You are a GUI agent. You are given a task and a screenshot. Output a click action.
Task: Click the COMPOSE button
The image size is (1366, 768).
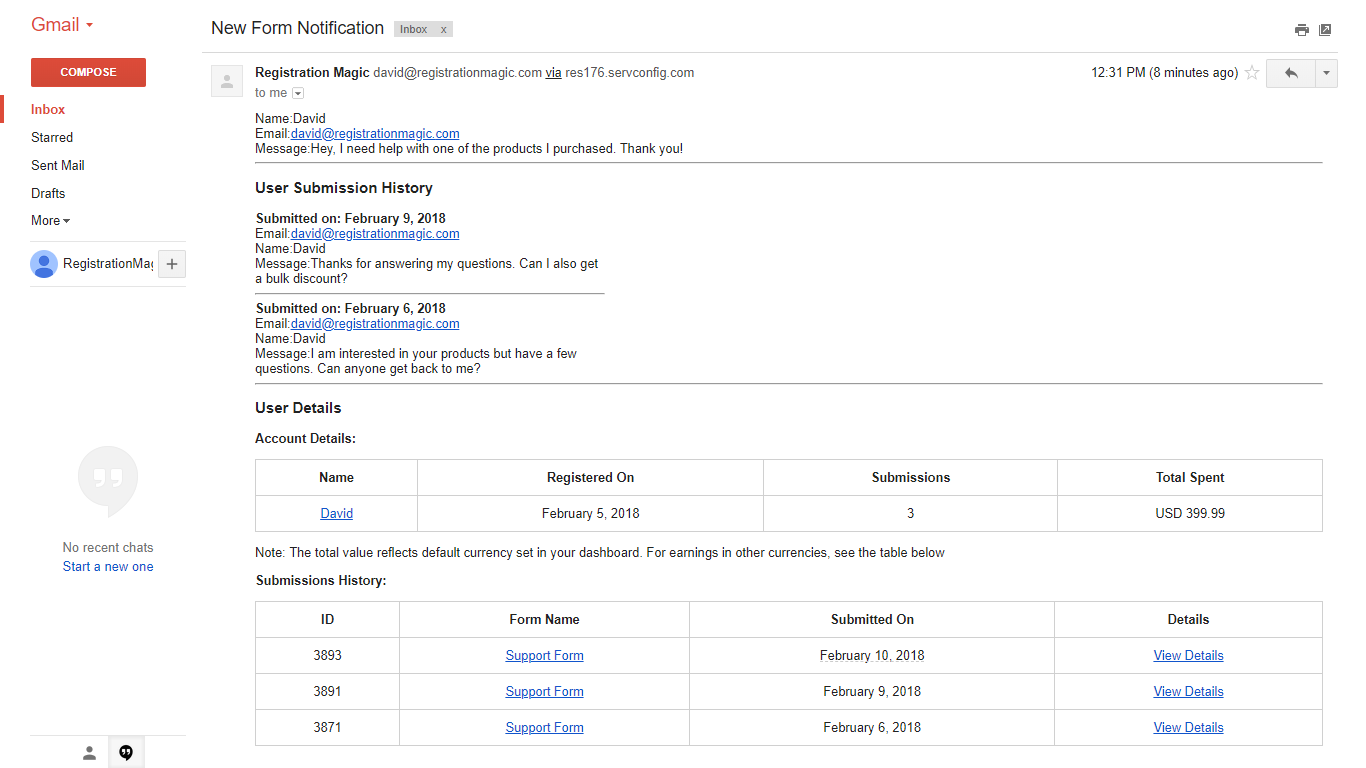(88, 72)
